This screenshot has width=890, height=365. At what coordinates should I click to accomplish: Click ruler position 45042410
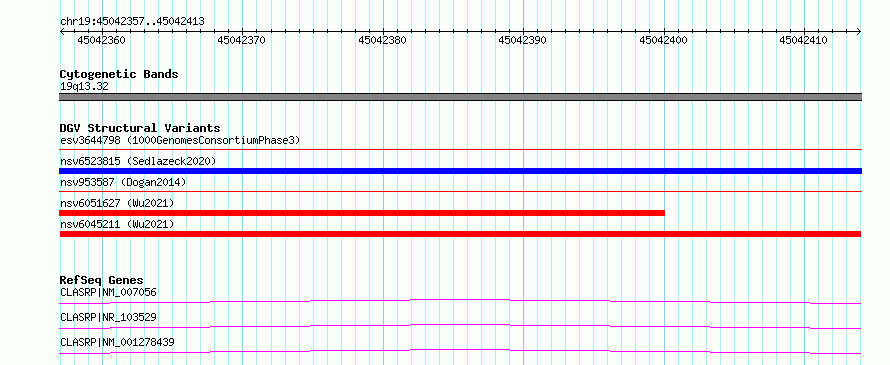click(x=804, y=40)
